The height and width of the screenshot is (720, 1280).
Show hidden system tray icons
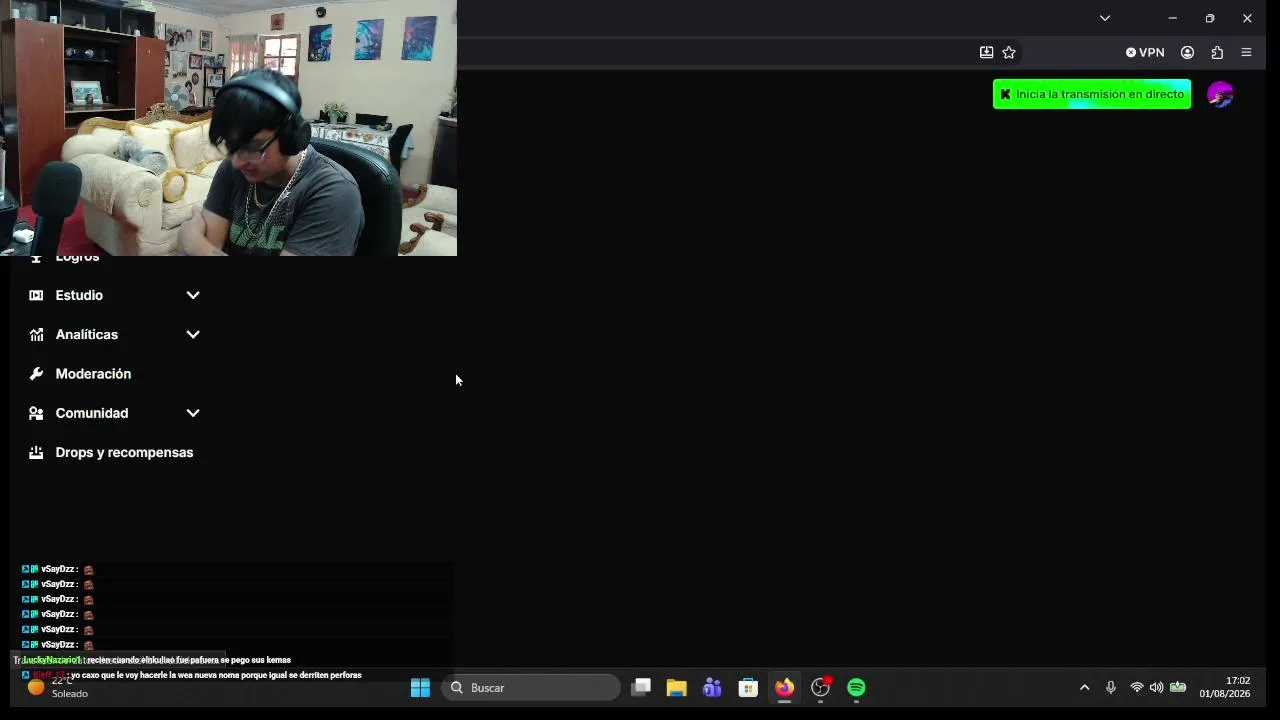(x=1084, y=688)
